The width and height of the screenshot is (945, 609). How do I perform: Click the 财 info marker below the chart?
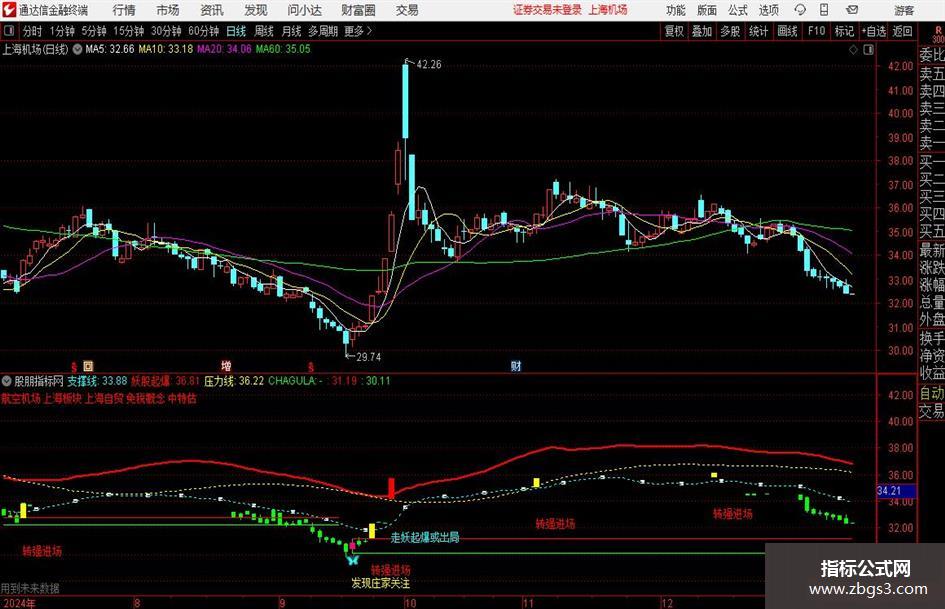tap(516, 366)
